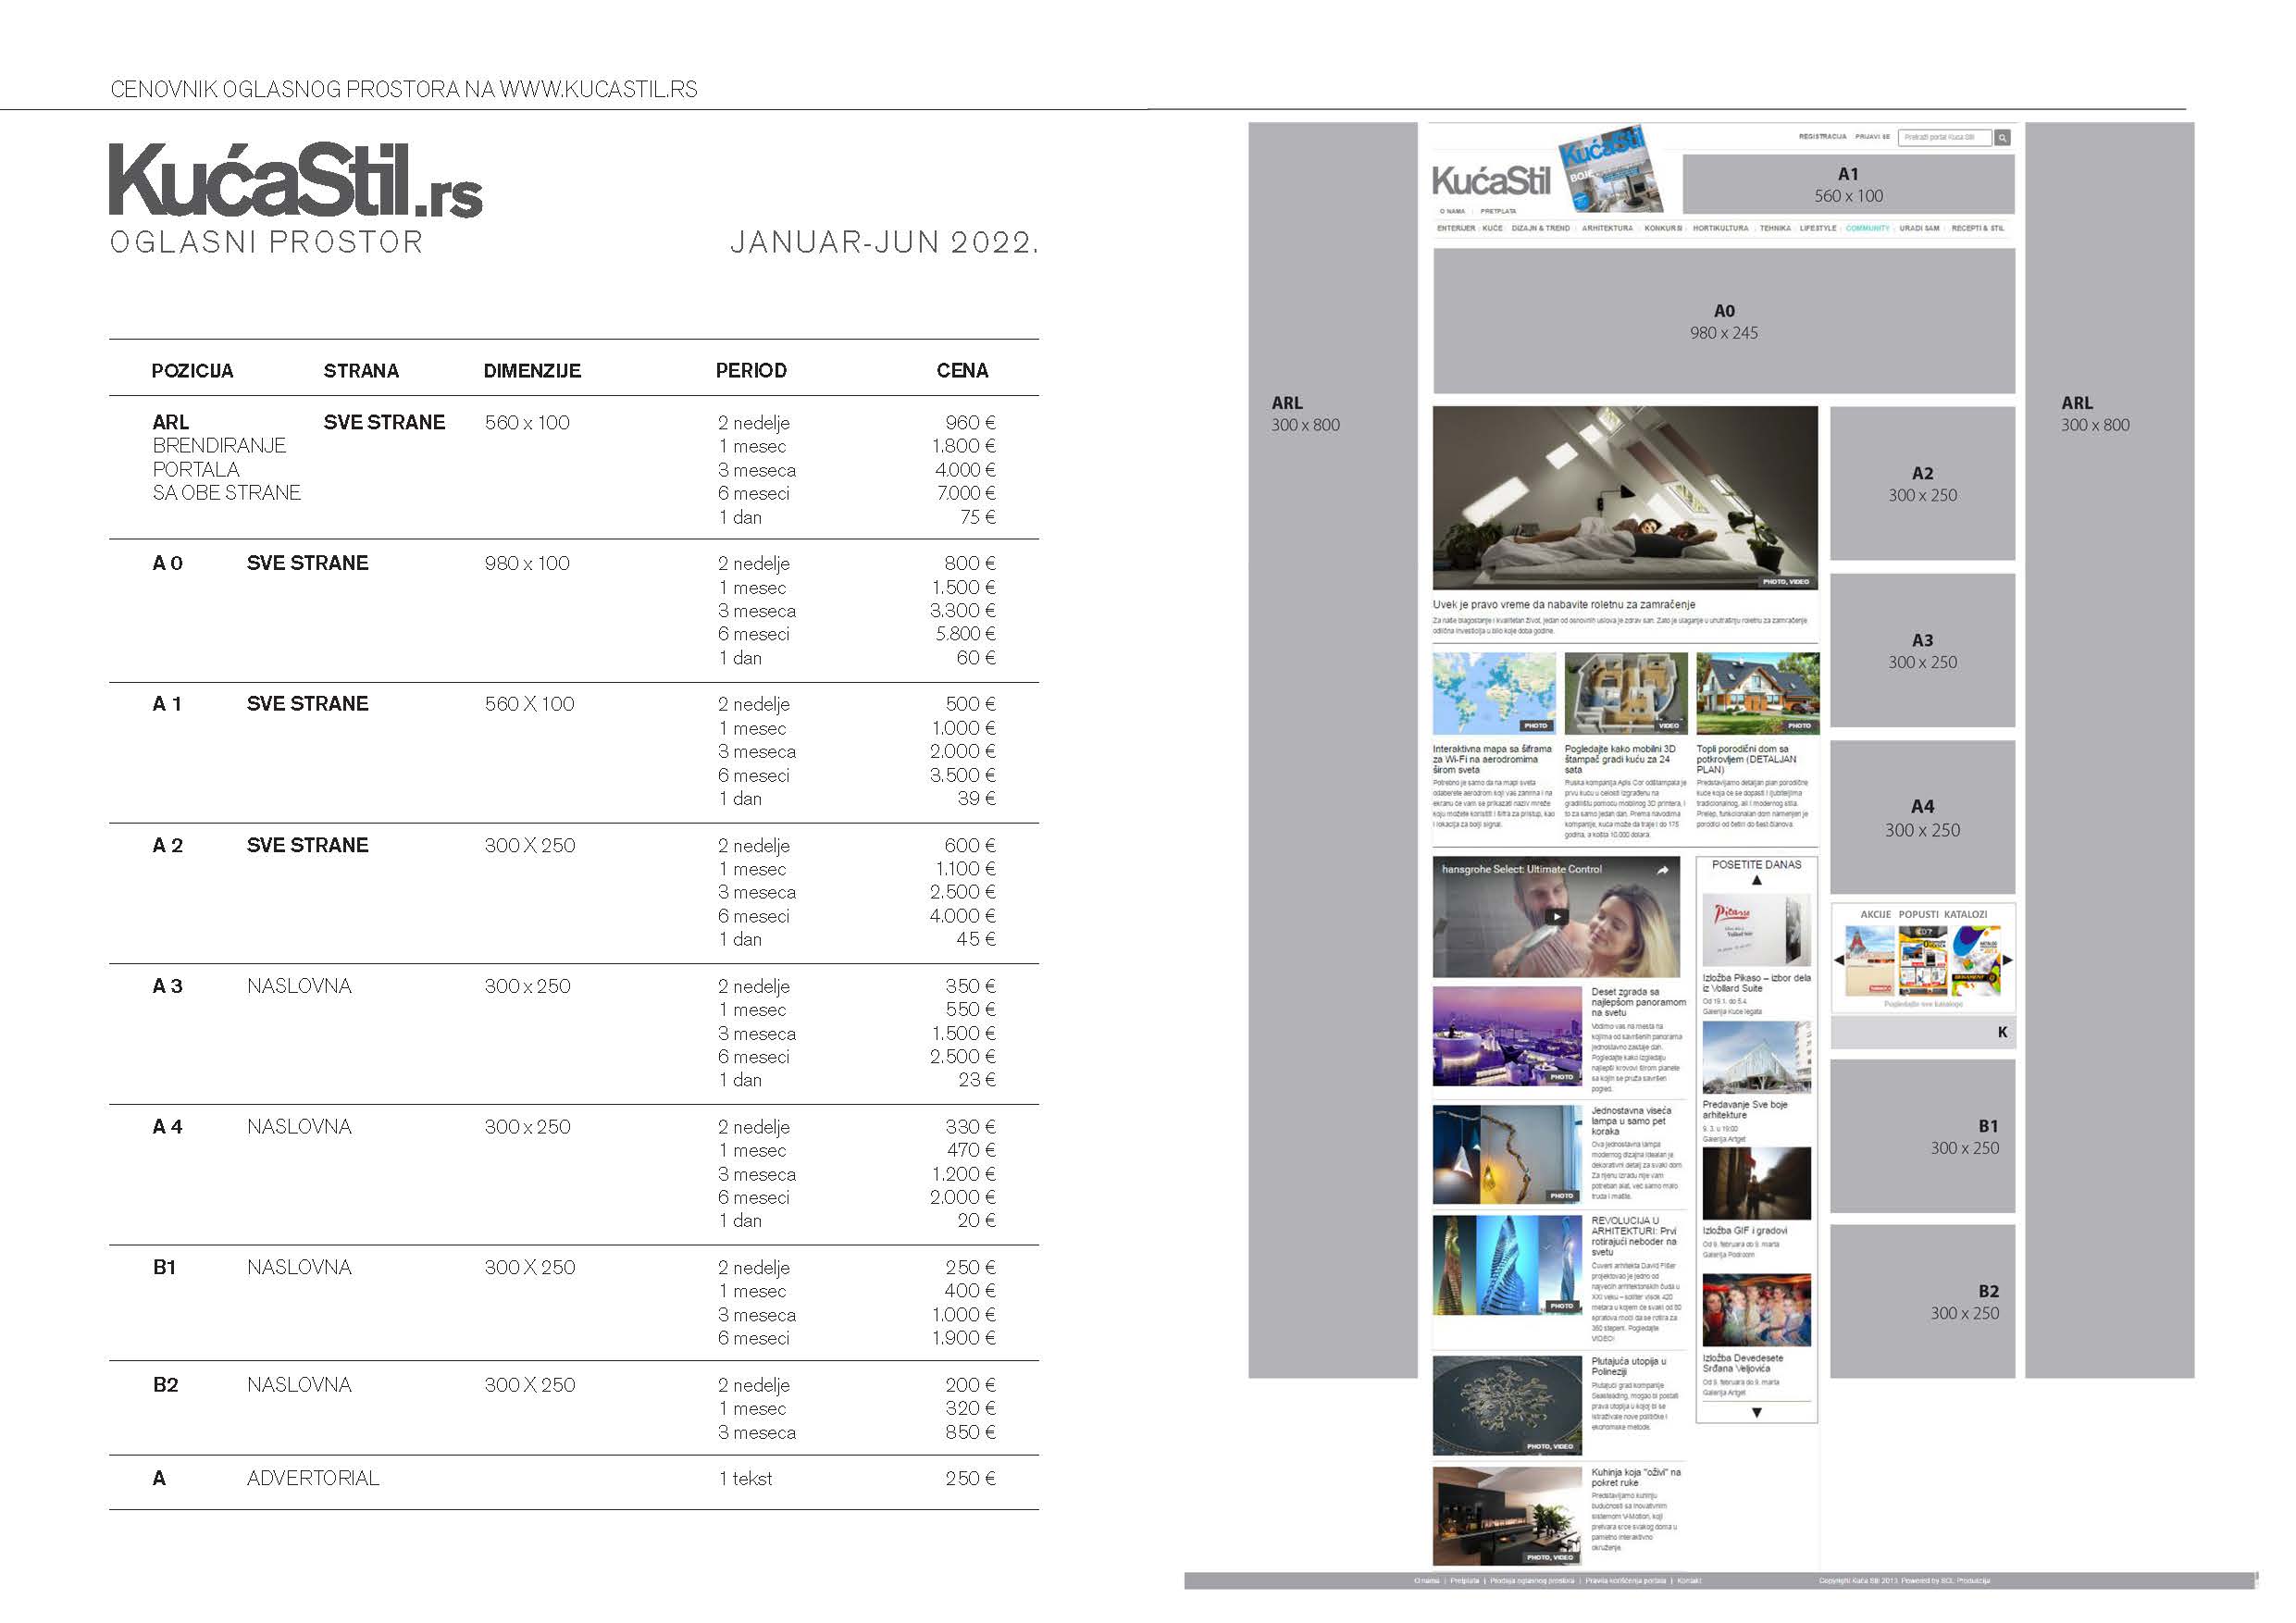Viewport: 2296px width, 1623px height.
Task: Select ENTERIJER in the navigation bar
Action: tap(1456, 229)
